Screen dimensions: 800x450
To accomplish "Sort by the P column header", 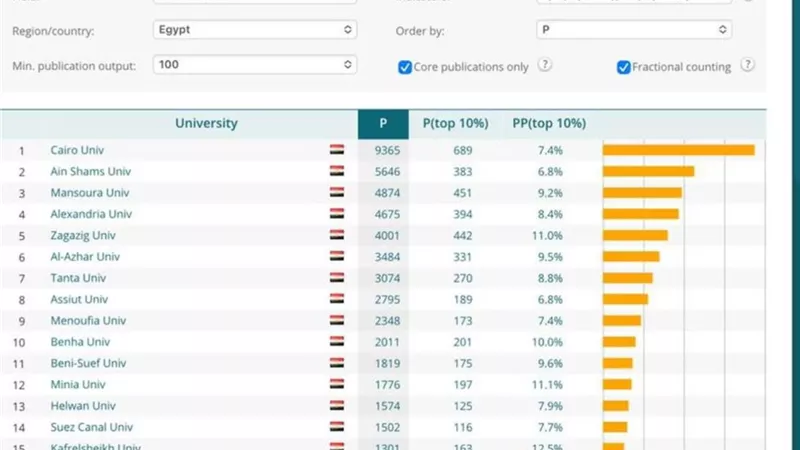I will (x=383, y=124).
